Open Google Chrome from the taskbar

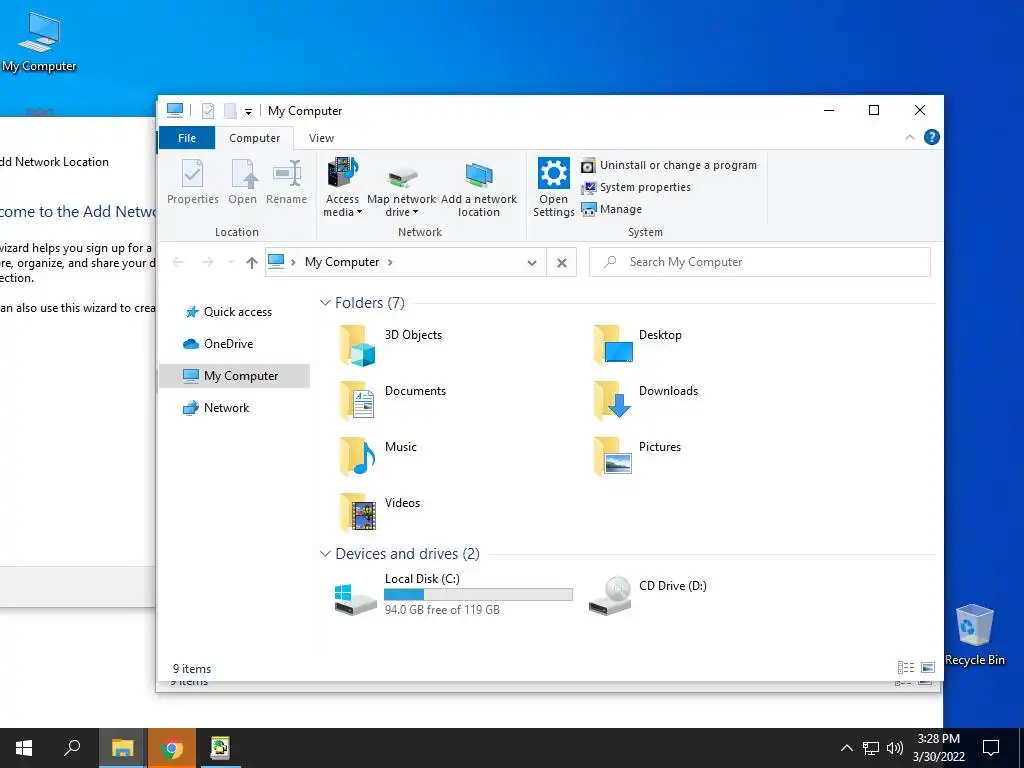[x=172, y=748]
